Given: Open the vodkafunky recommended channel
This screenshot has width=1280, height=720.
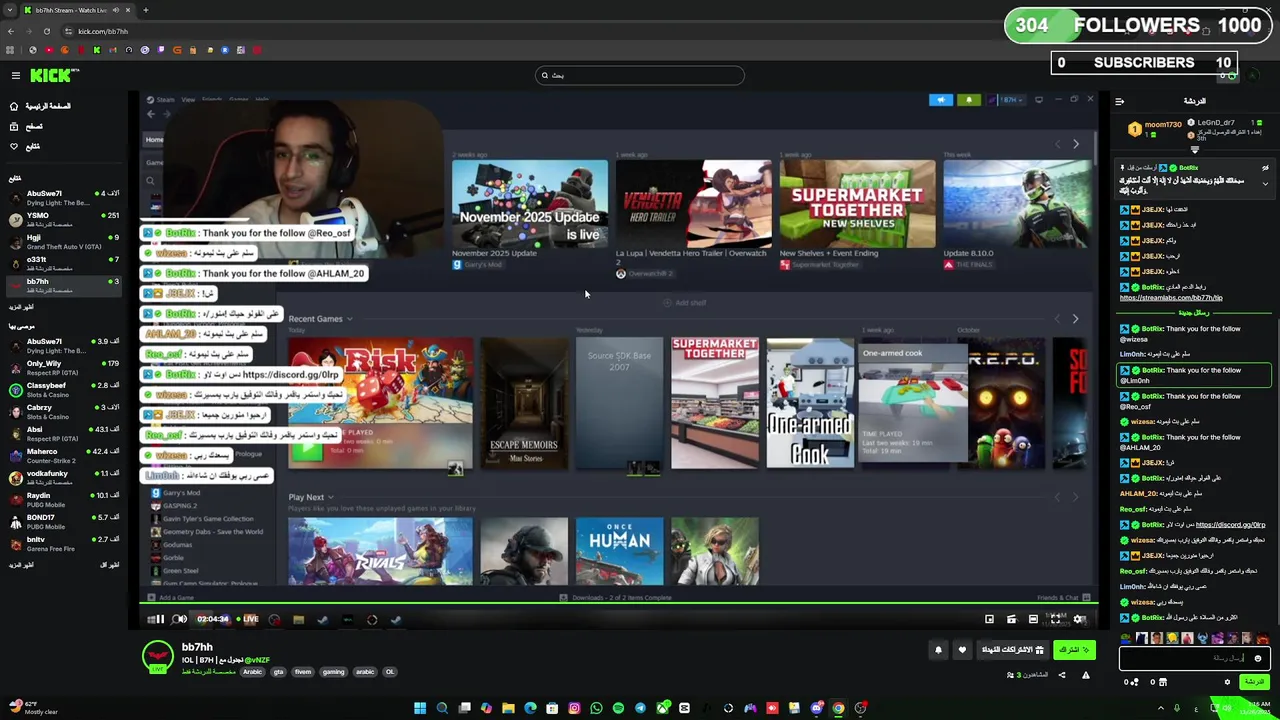Looking at the screenshot, I should coord(62,478).
